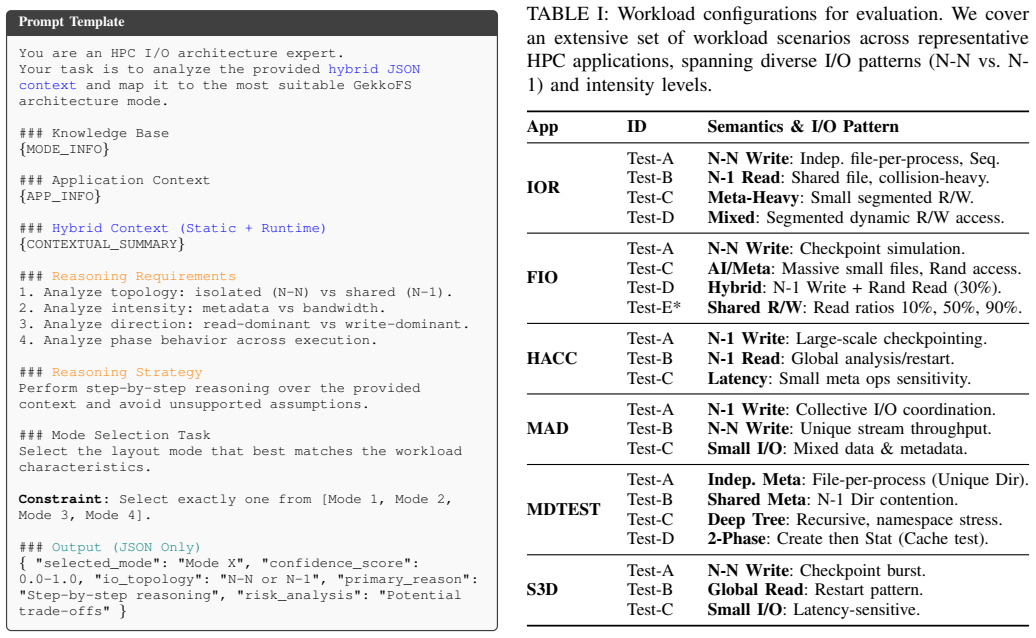Click 'N-N Write: Unique stream throughput.' row

849,429
